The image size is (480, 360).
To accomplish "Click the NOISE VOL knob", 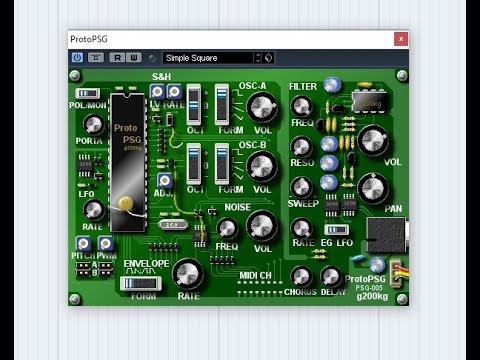I will [262, 226].
